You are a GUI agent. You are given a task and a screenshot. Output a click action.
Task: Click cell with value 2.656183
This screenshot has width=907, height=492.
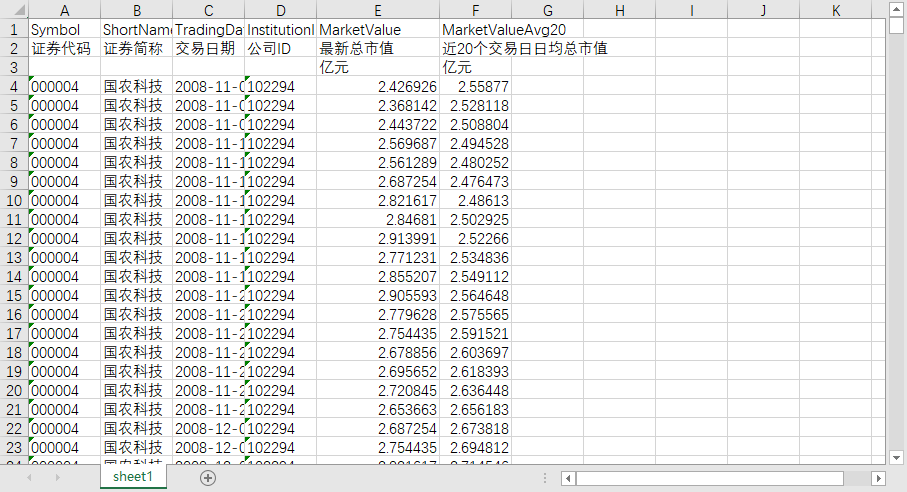click(475, 410)
